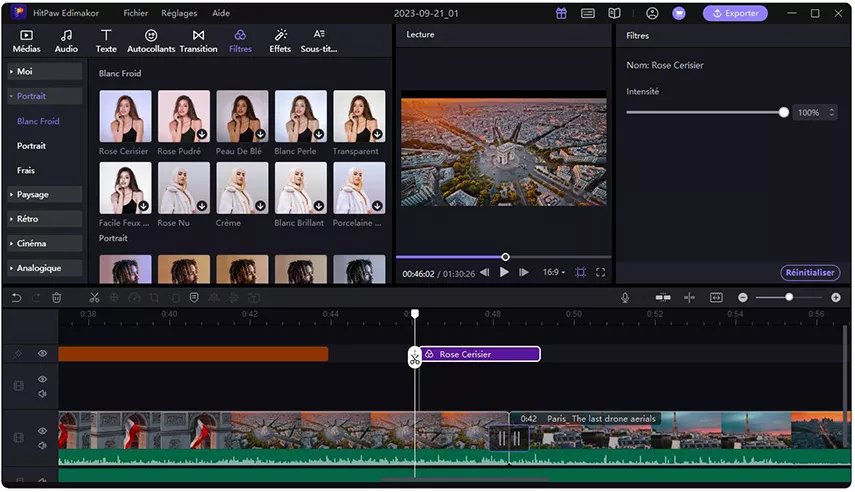
Task: Open the 16:9 aspect ratio dropdown
Action: pos(554,272)
